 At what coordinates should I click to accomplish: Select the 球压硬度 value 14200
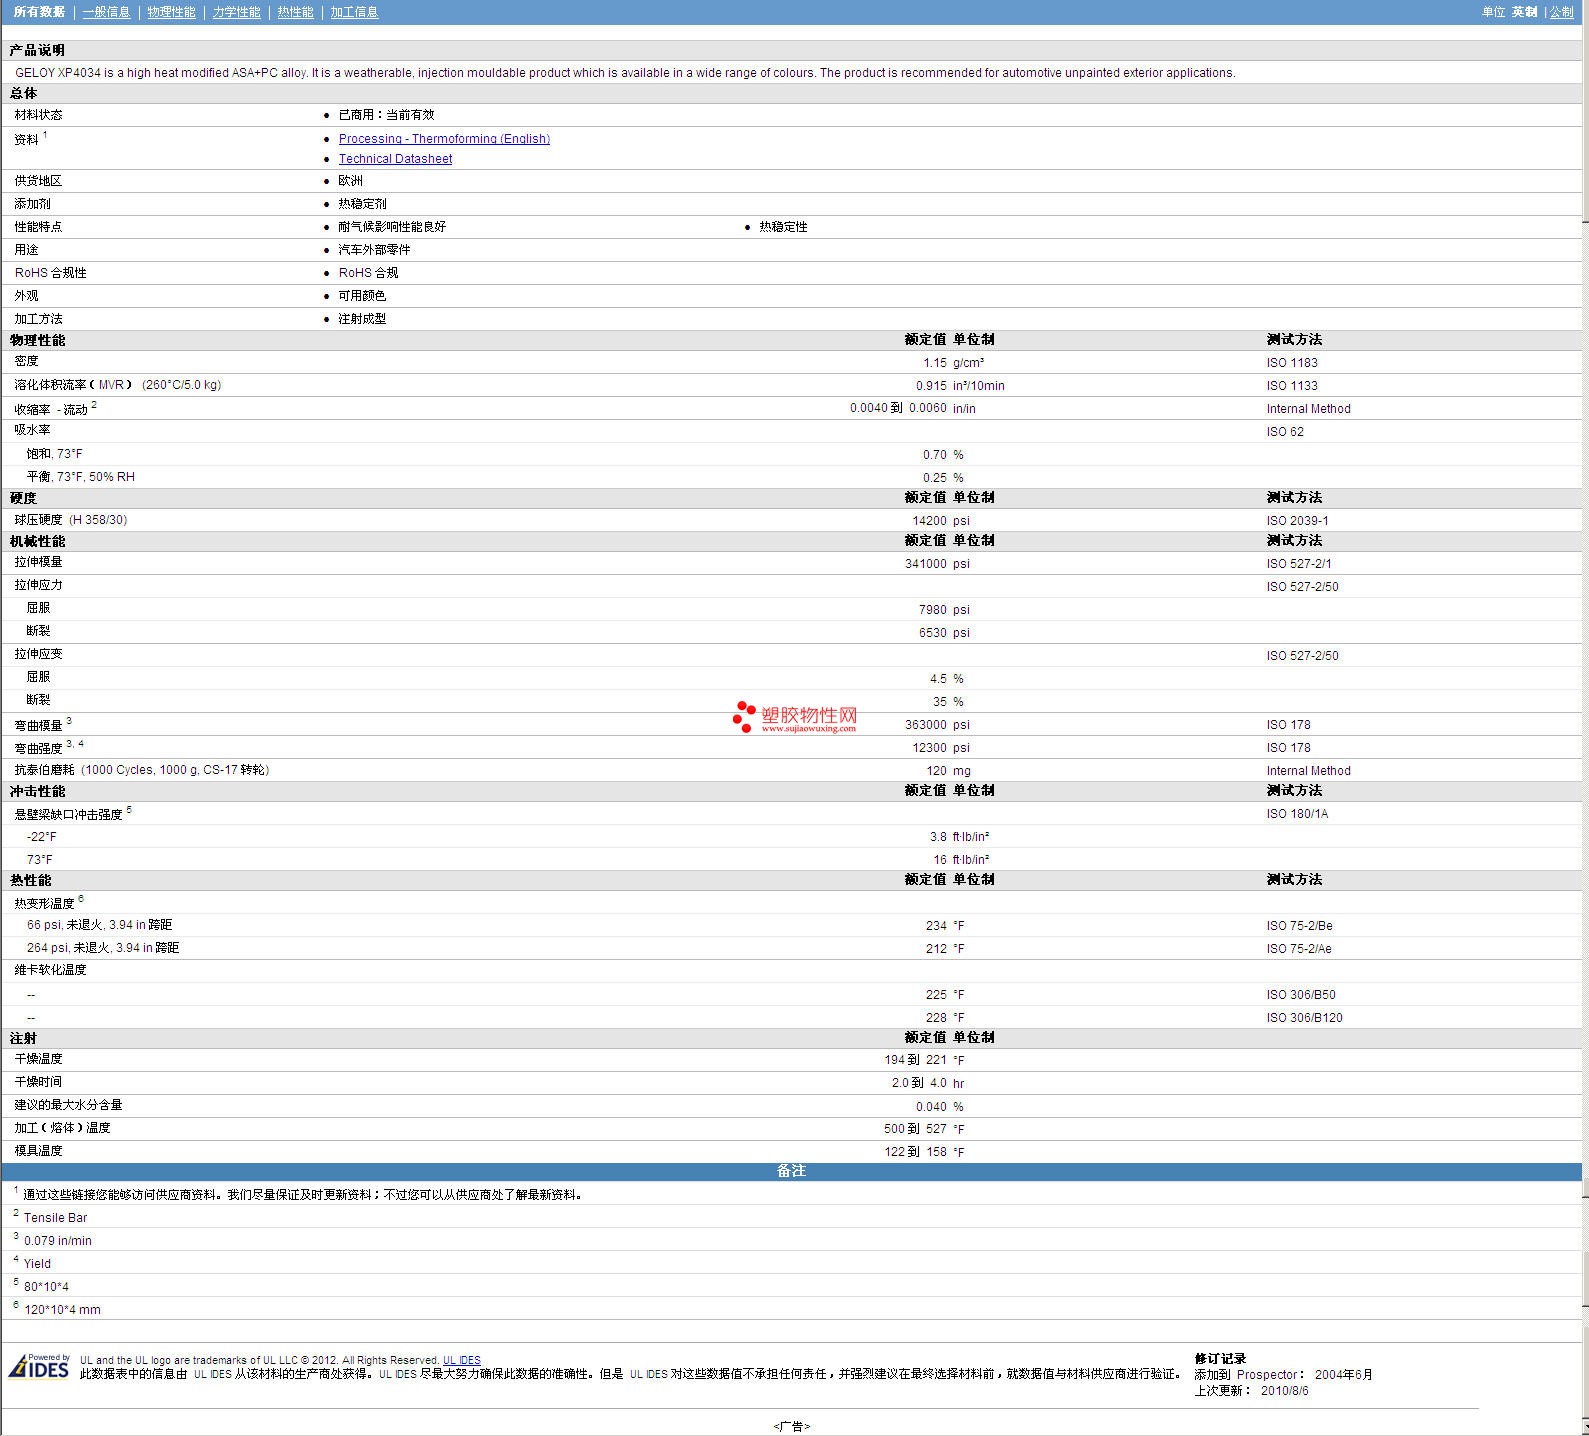[x=929, y=521]
